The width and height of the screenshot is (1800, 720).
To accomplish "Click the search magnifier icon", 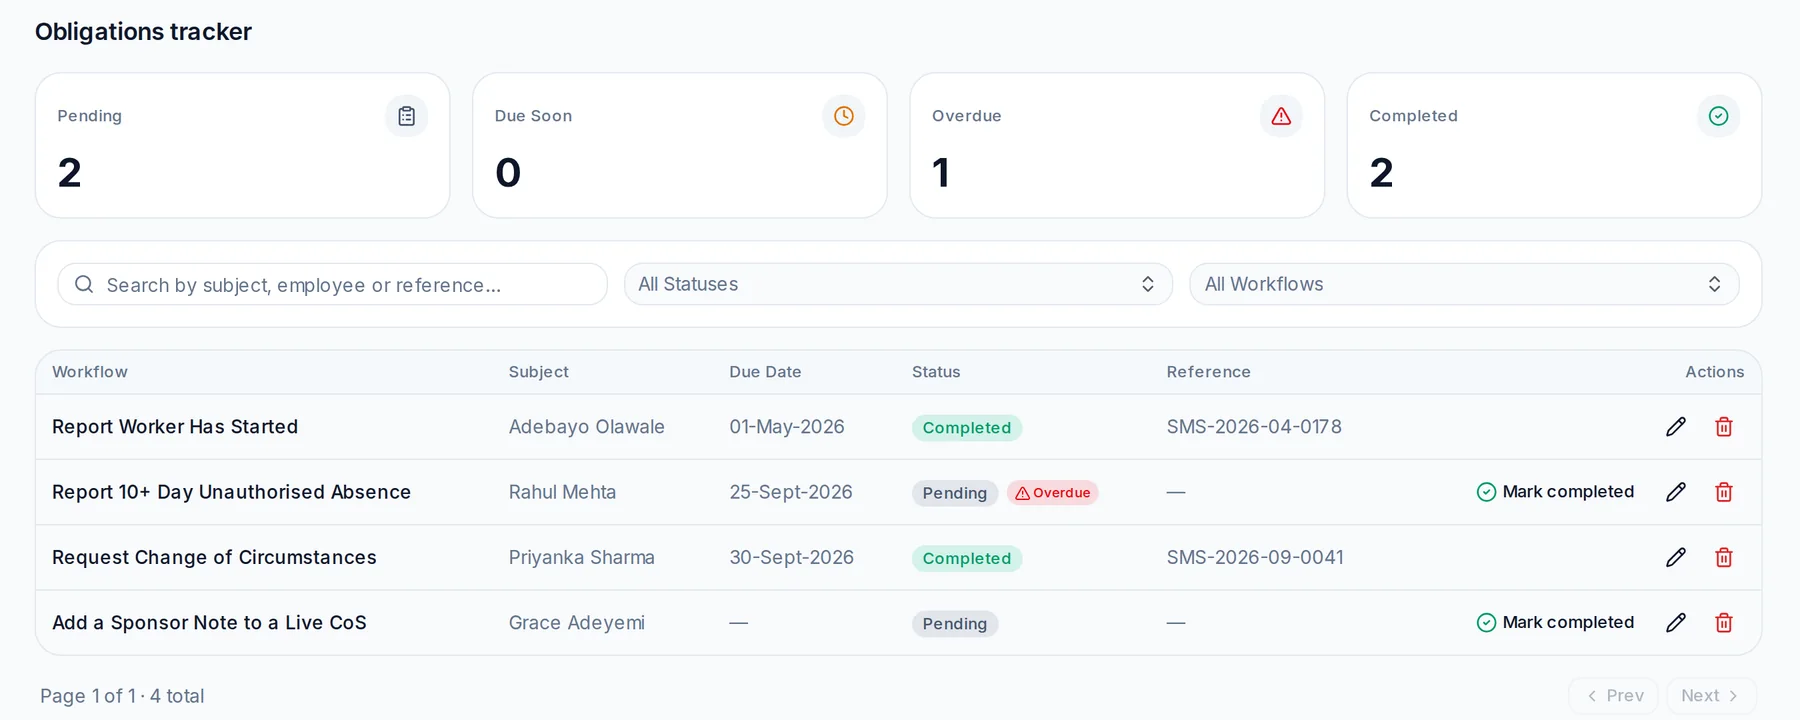I will tap(84, 285).
